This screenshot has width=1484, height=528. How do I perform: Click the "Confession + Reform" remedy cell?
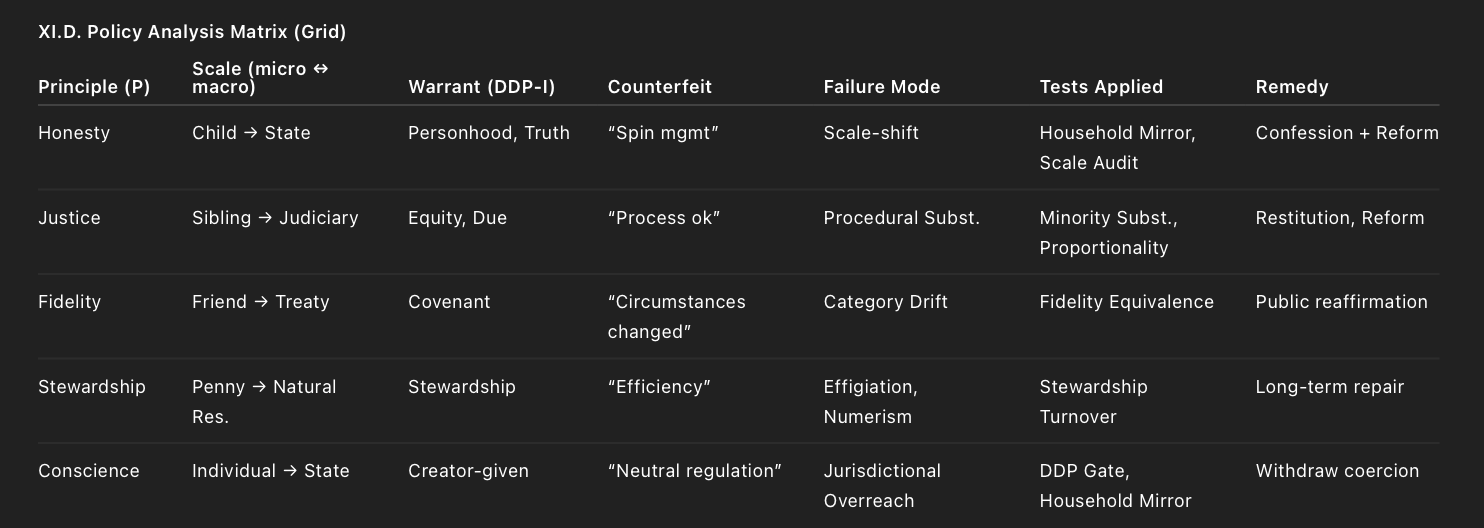coord(1346,133)
